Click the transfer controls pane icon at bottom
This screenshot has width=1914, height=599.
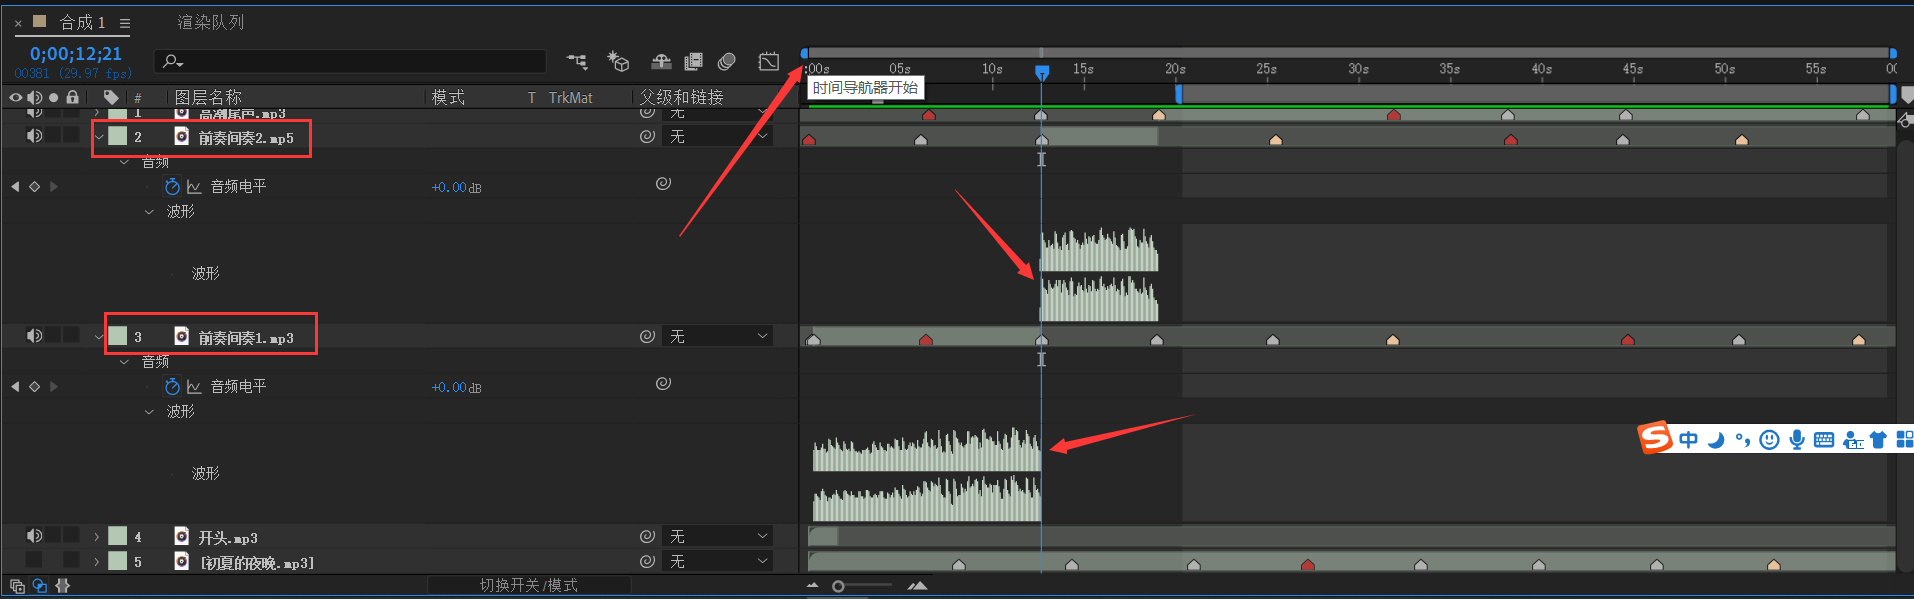pos(40,586)
